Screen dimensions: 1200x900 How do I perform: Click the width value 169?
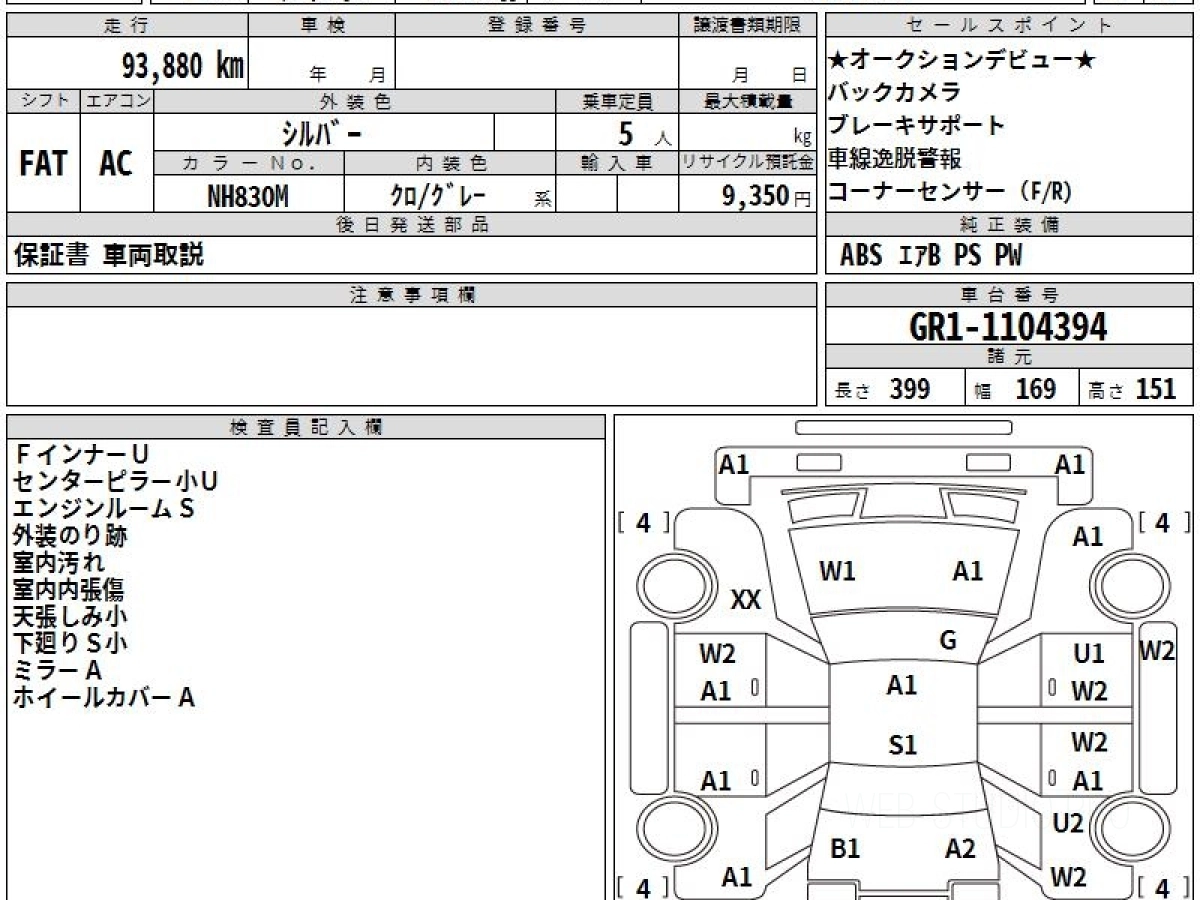point(1036,389)
